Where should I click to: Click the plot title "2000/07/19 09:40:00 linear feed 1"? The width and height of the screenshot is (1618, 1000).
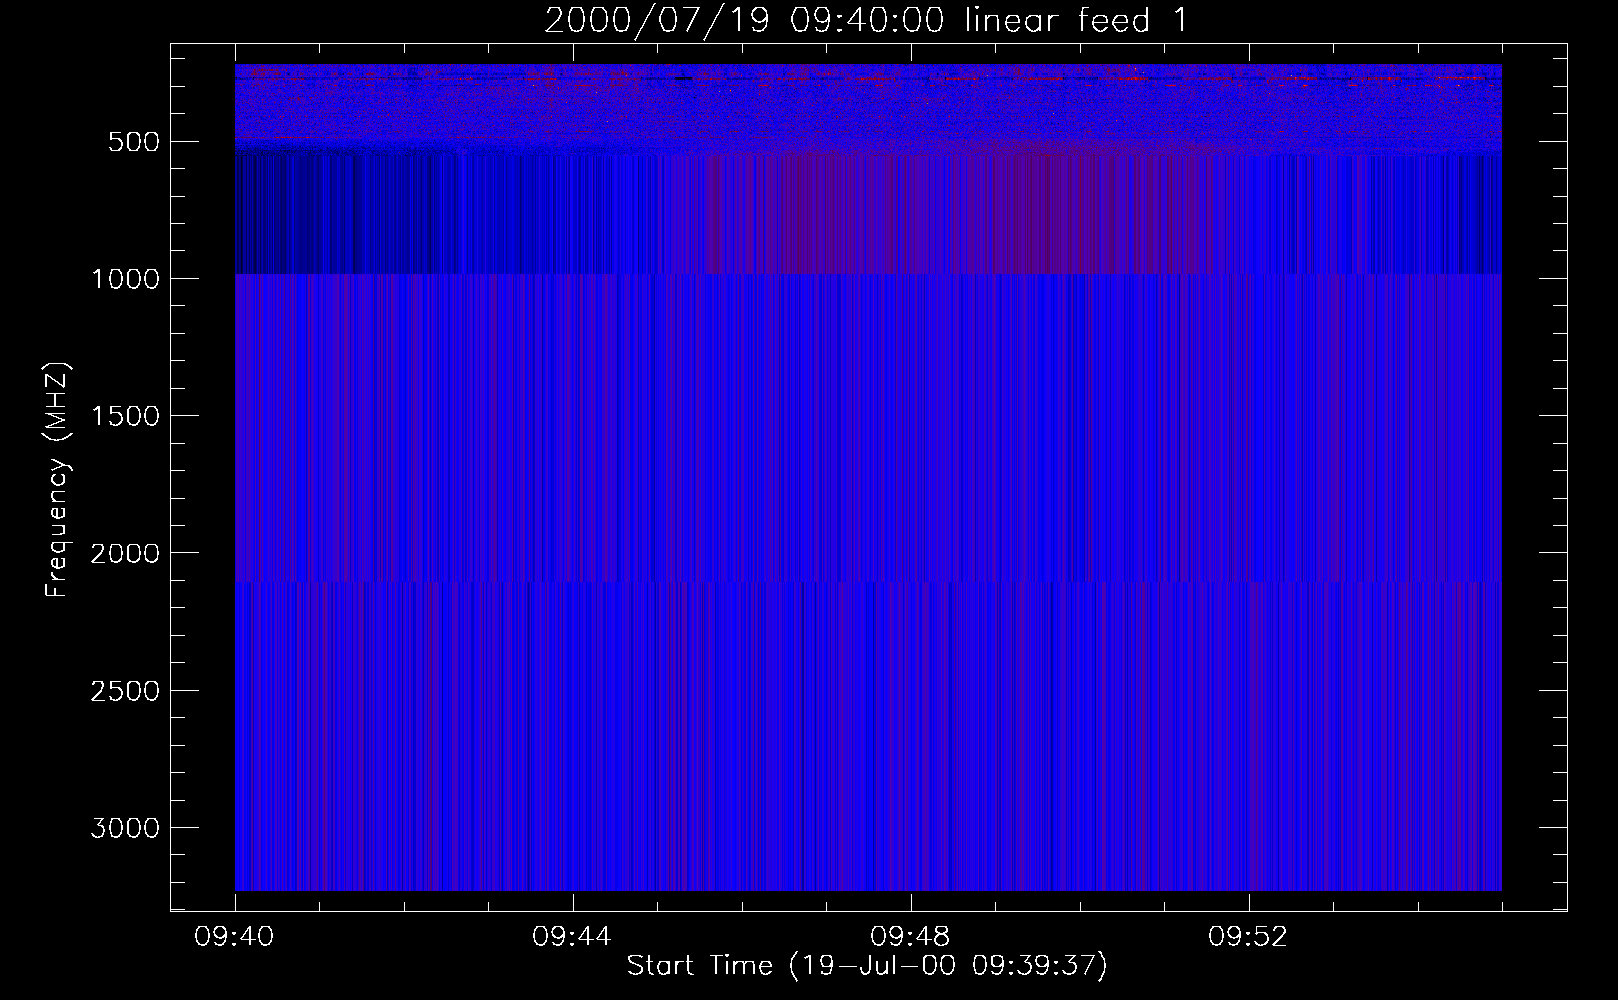(866, 20)
